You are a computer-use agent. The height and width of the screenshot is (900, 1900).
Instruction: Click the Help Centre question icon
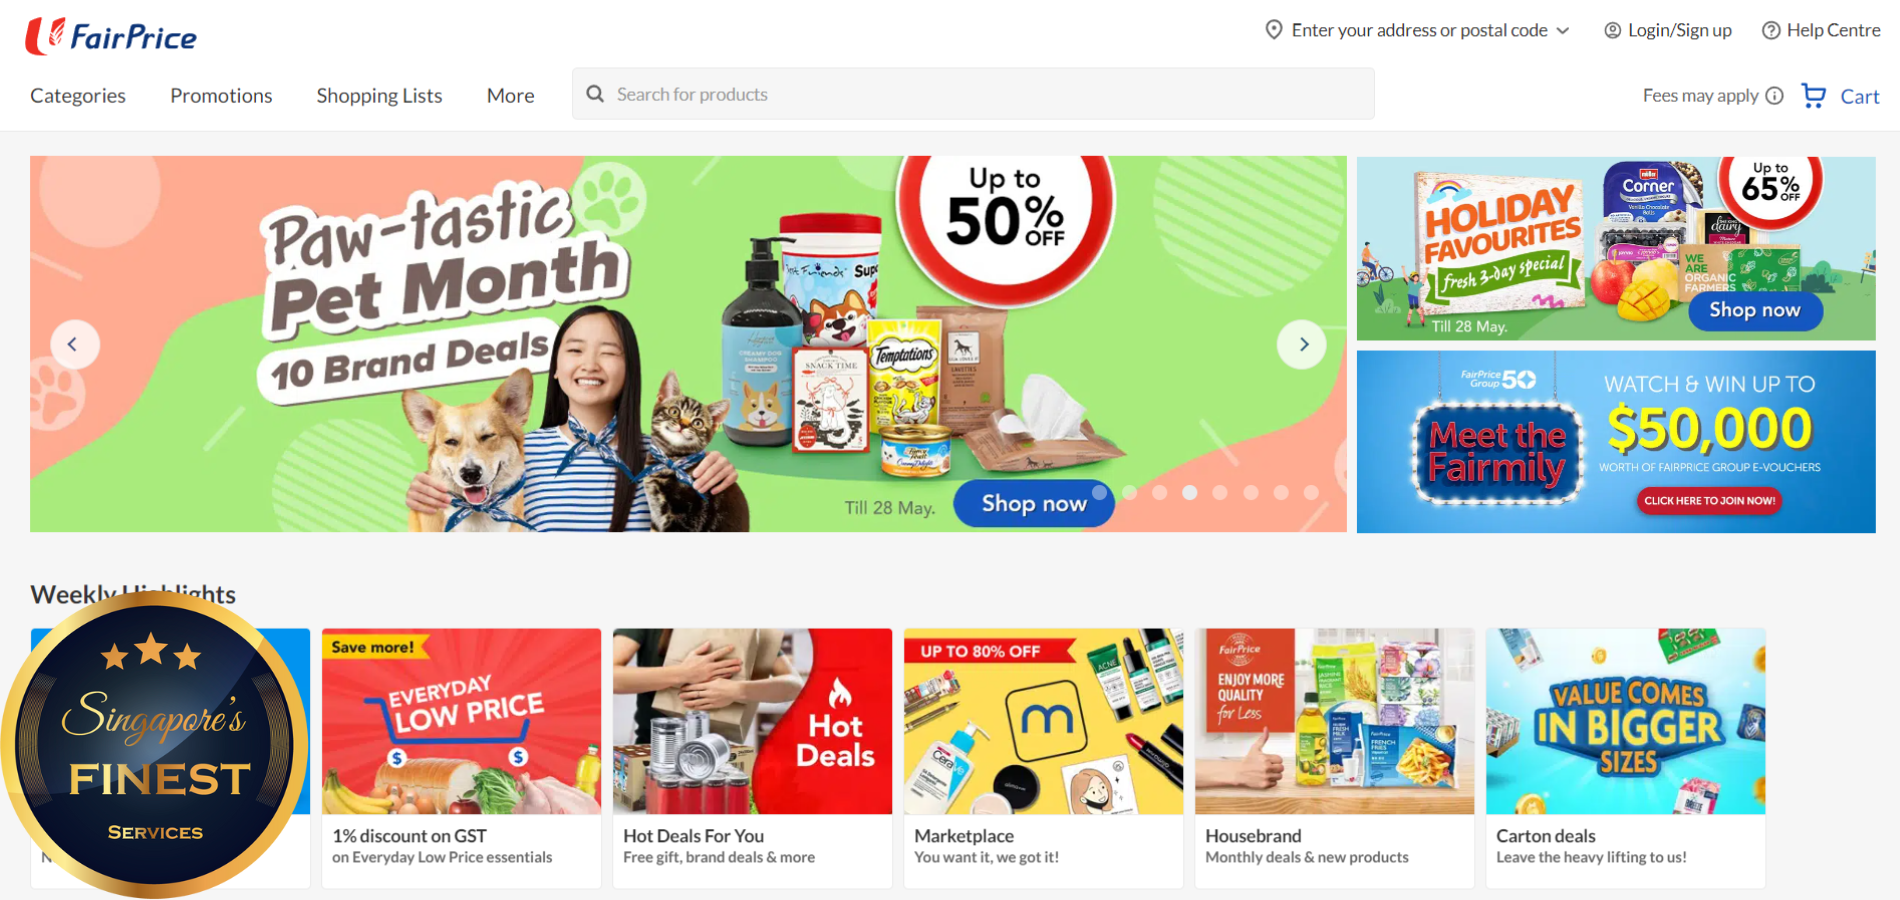[x=1771, y=31]
